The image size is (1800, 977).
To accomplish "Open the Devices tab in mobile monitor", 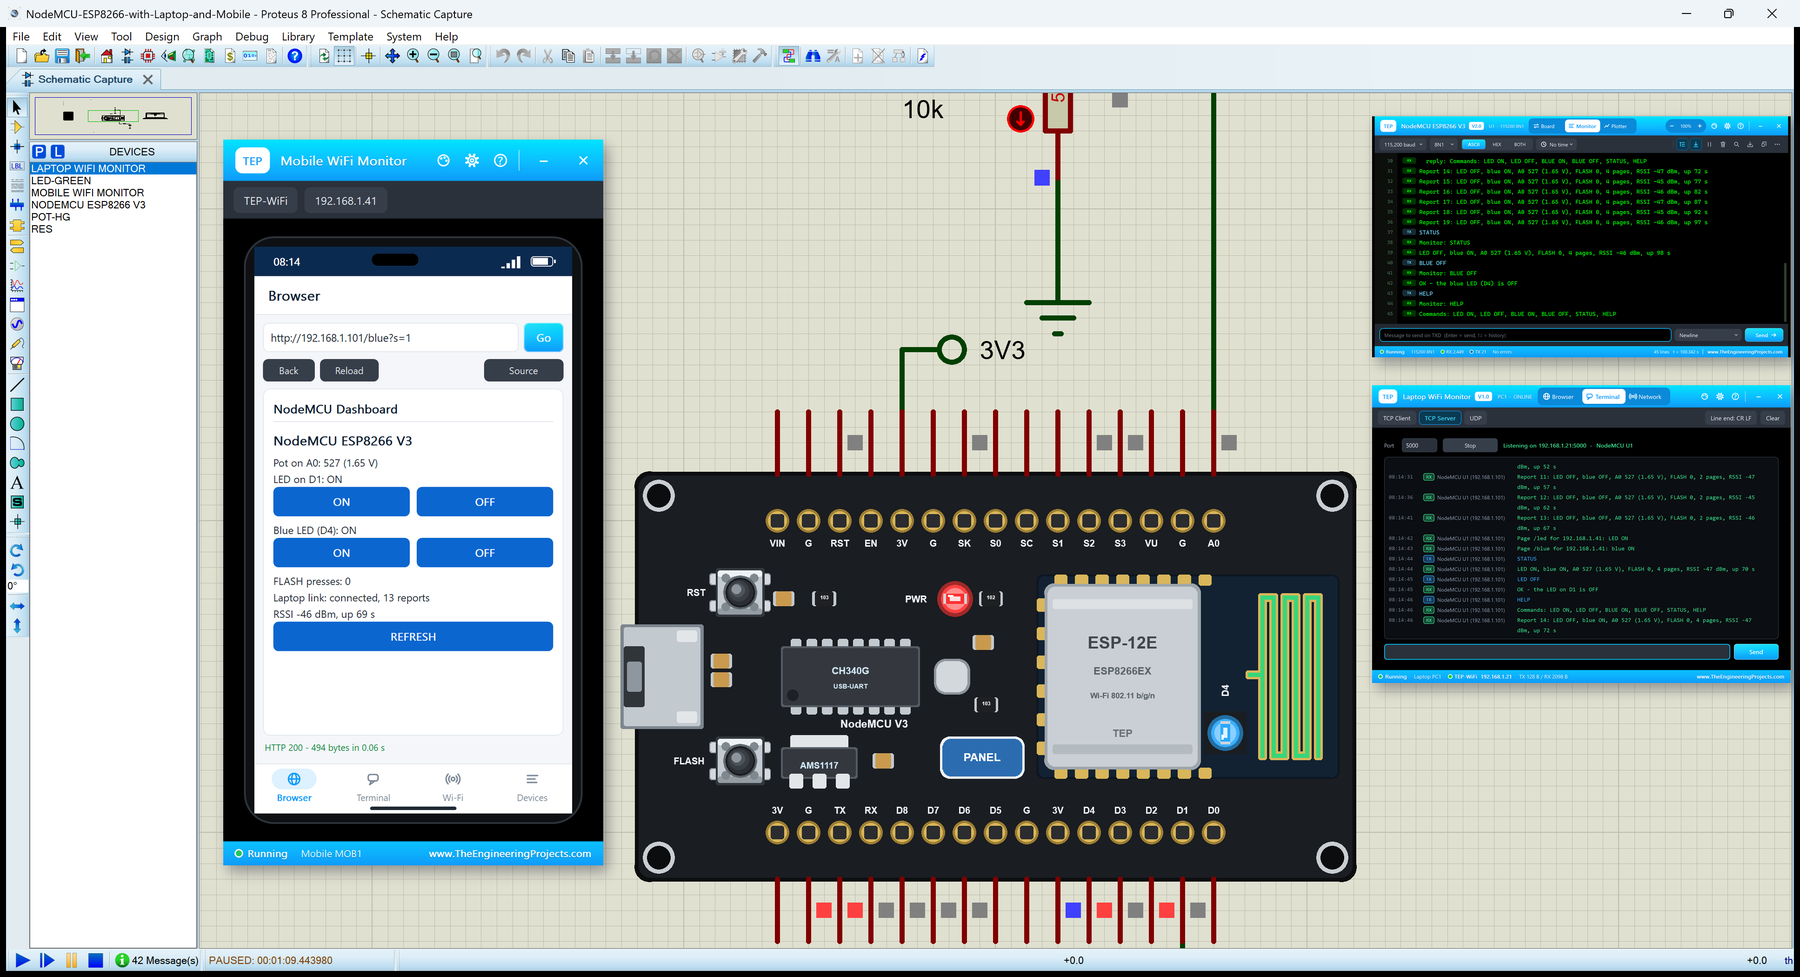I will [532, 787].
